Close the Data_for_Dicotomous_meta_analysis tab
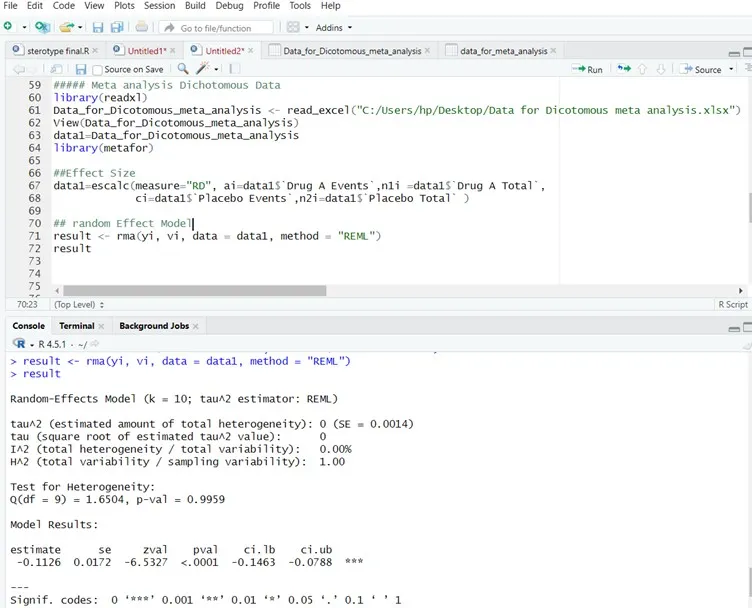 coord(427,50)
